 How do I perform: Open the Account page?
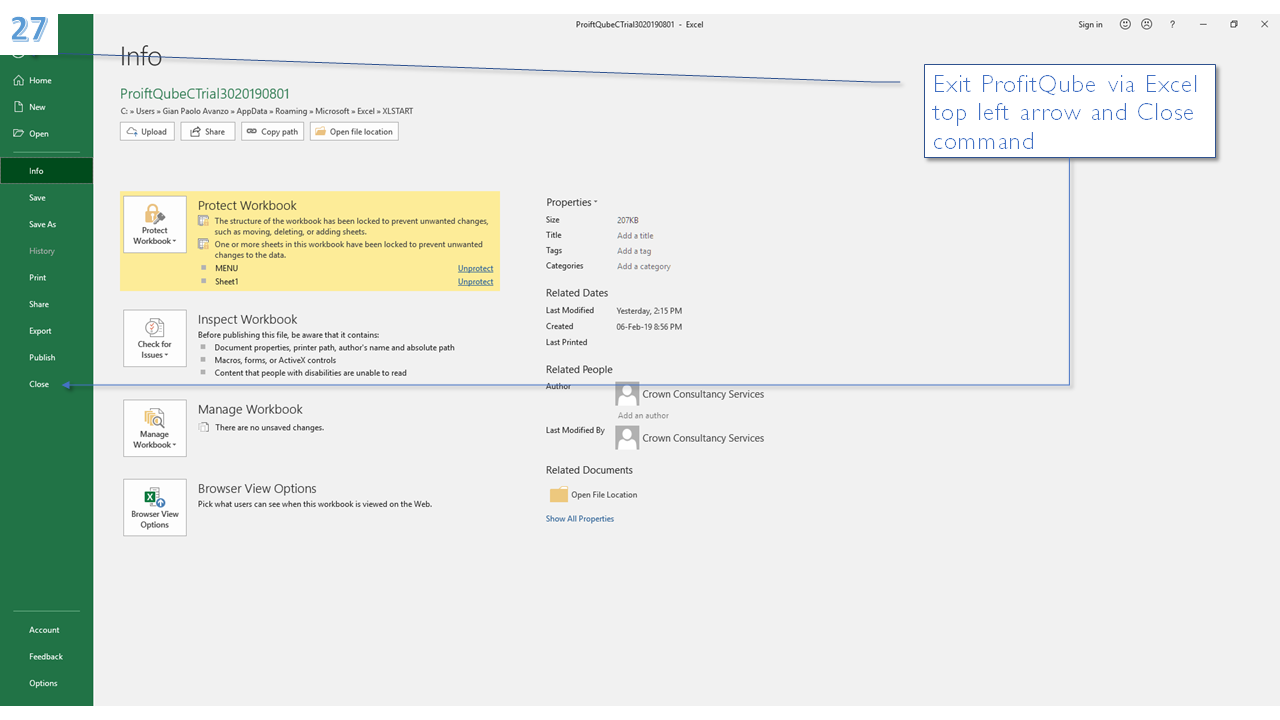(x=44, y=630)
